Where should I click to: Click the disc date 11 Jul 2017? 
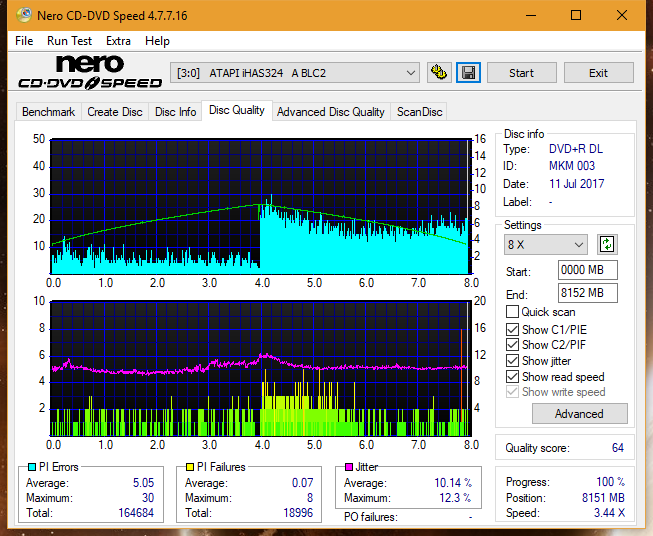pos(576,184)
